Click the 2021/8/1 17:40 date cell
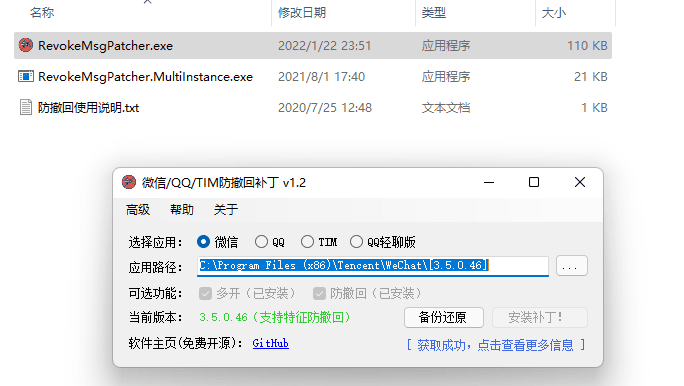The image size is (684, 386). coord(321,77)
